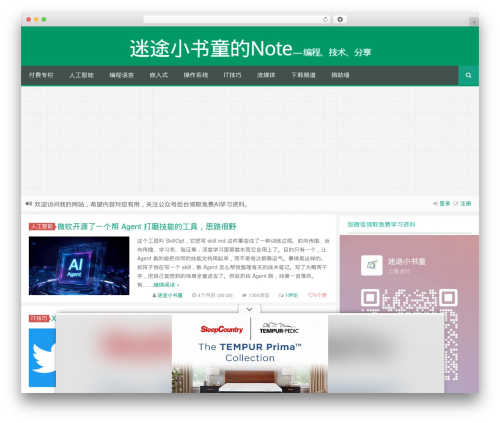Click the dark round icon beside the address bar
The image size is (500, 423).
[340, 20]
